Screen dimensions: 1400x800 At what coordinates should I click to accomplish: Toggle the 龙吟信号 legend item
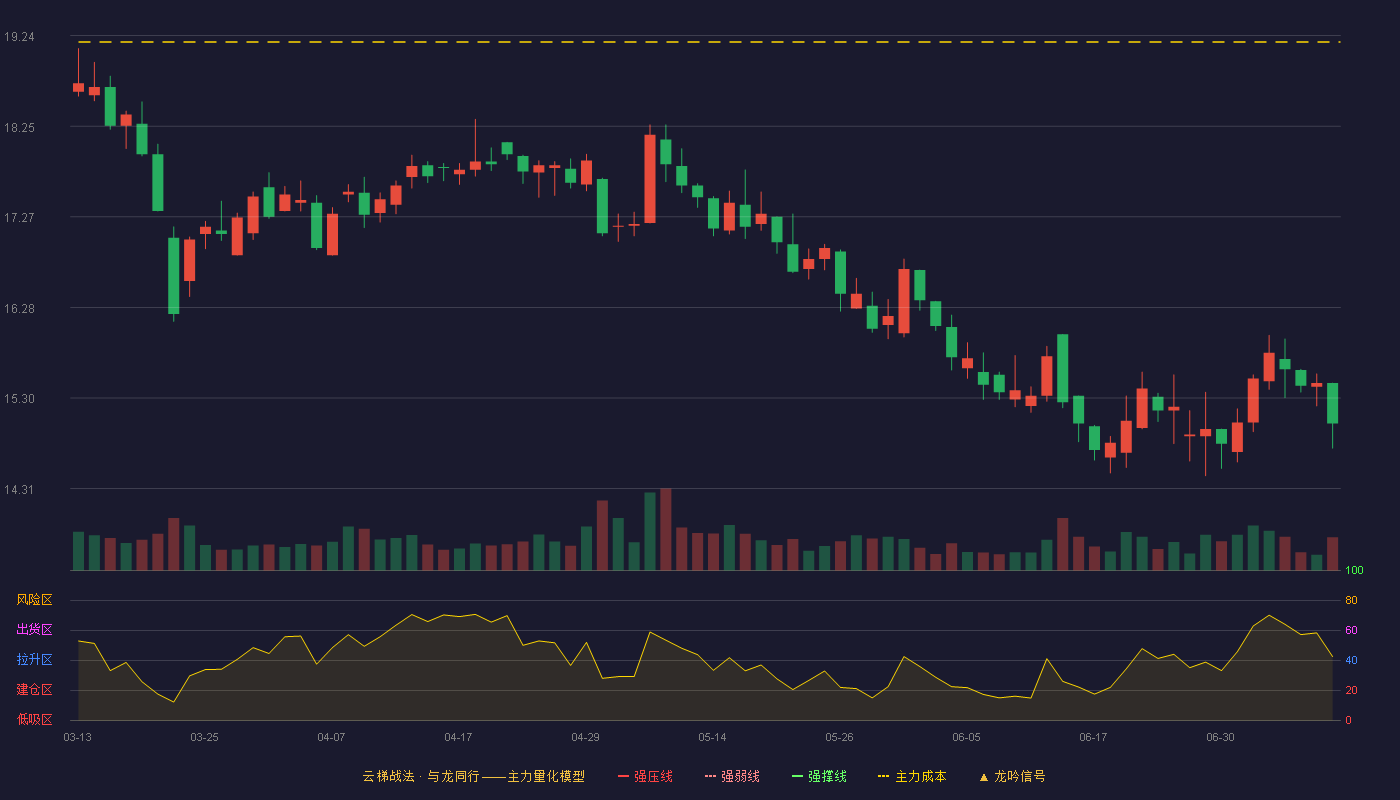click(x=1012, y=776)
